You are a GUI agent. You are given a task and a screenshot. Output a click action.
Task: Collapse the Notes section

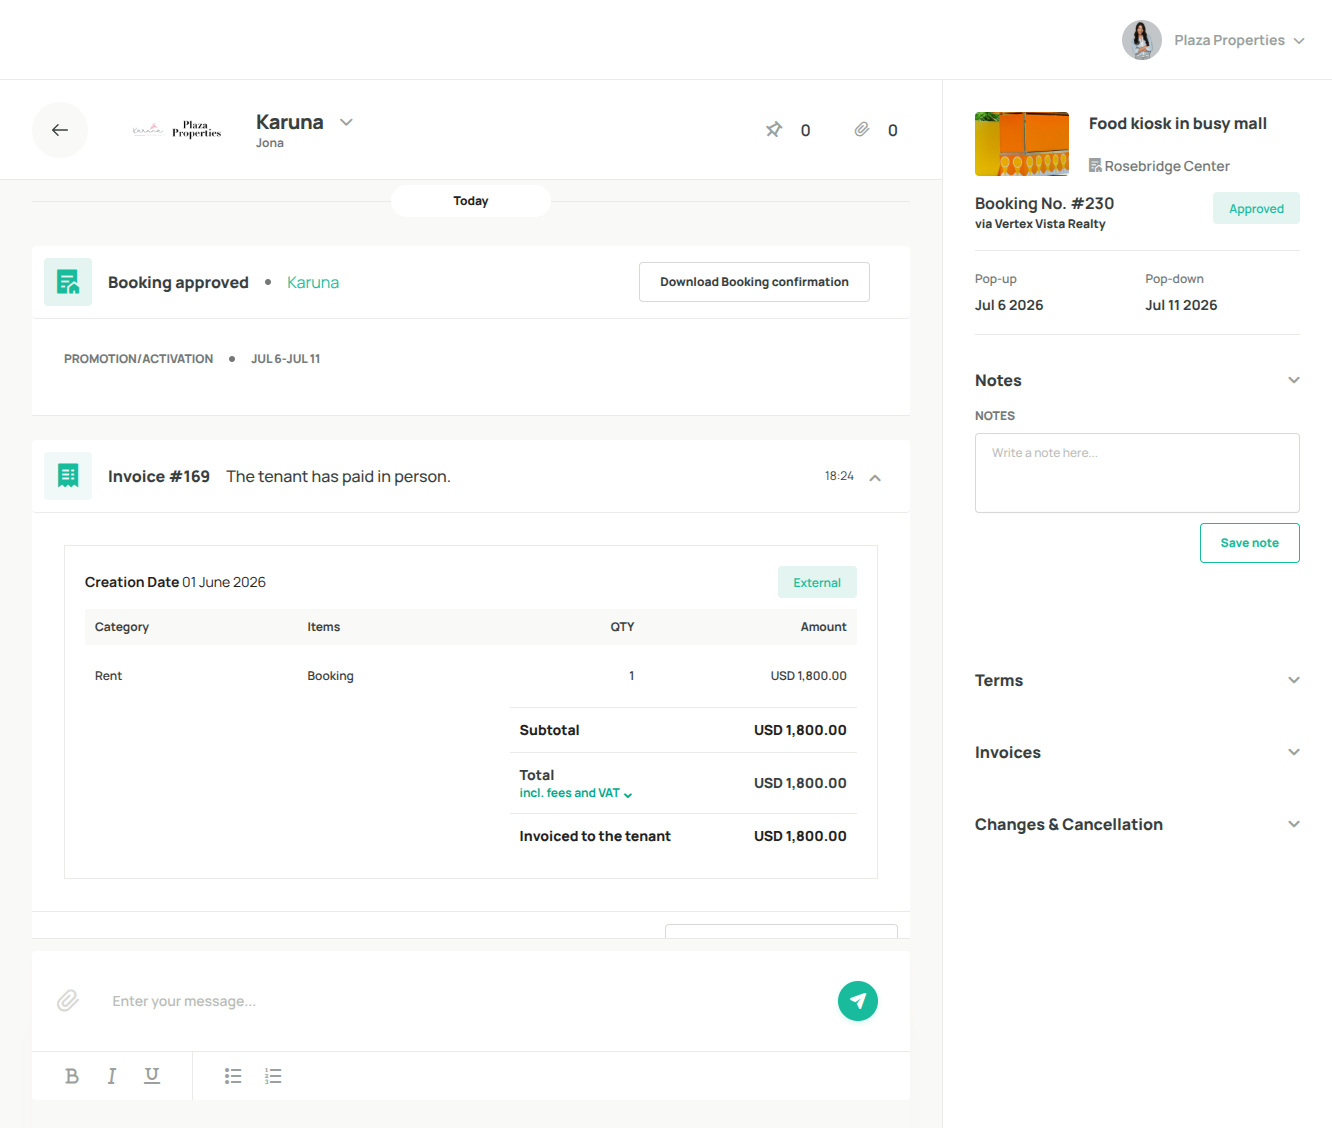click(1294, 380)
